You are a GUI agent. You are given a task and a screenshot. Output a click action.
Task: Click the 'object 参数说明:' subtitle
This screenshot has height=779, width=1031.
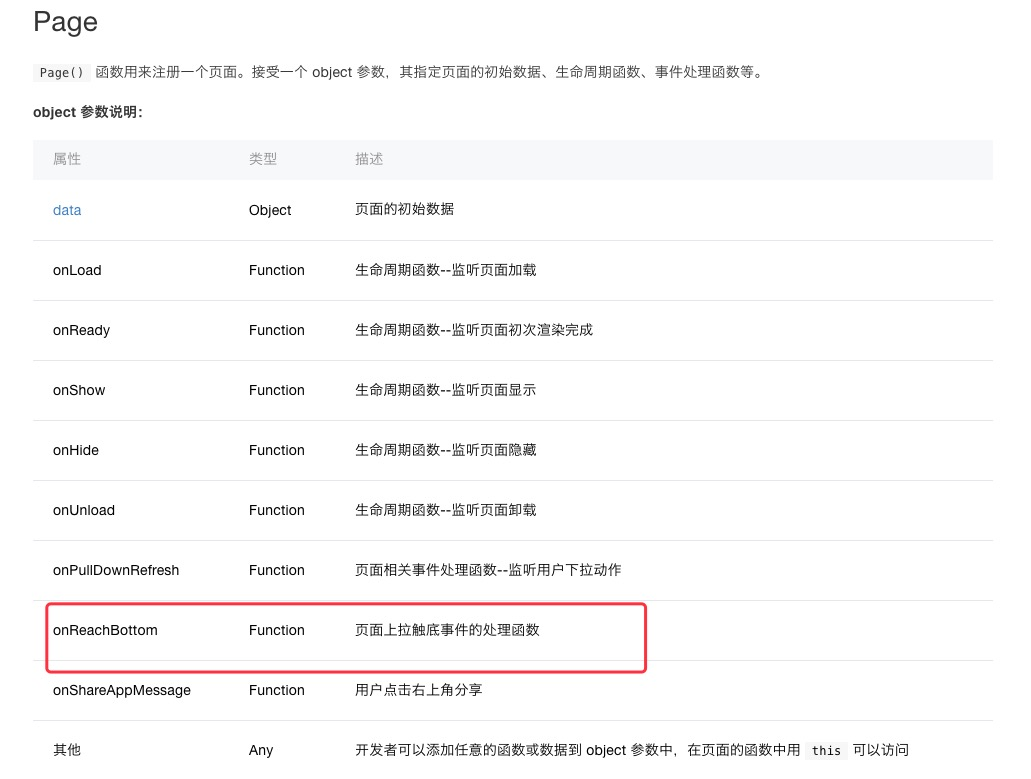tap(87, 112)
